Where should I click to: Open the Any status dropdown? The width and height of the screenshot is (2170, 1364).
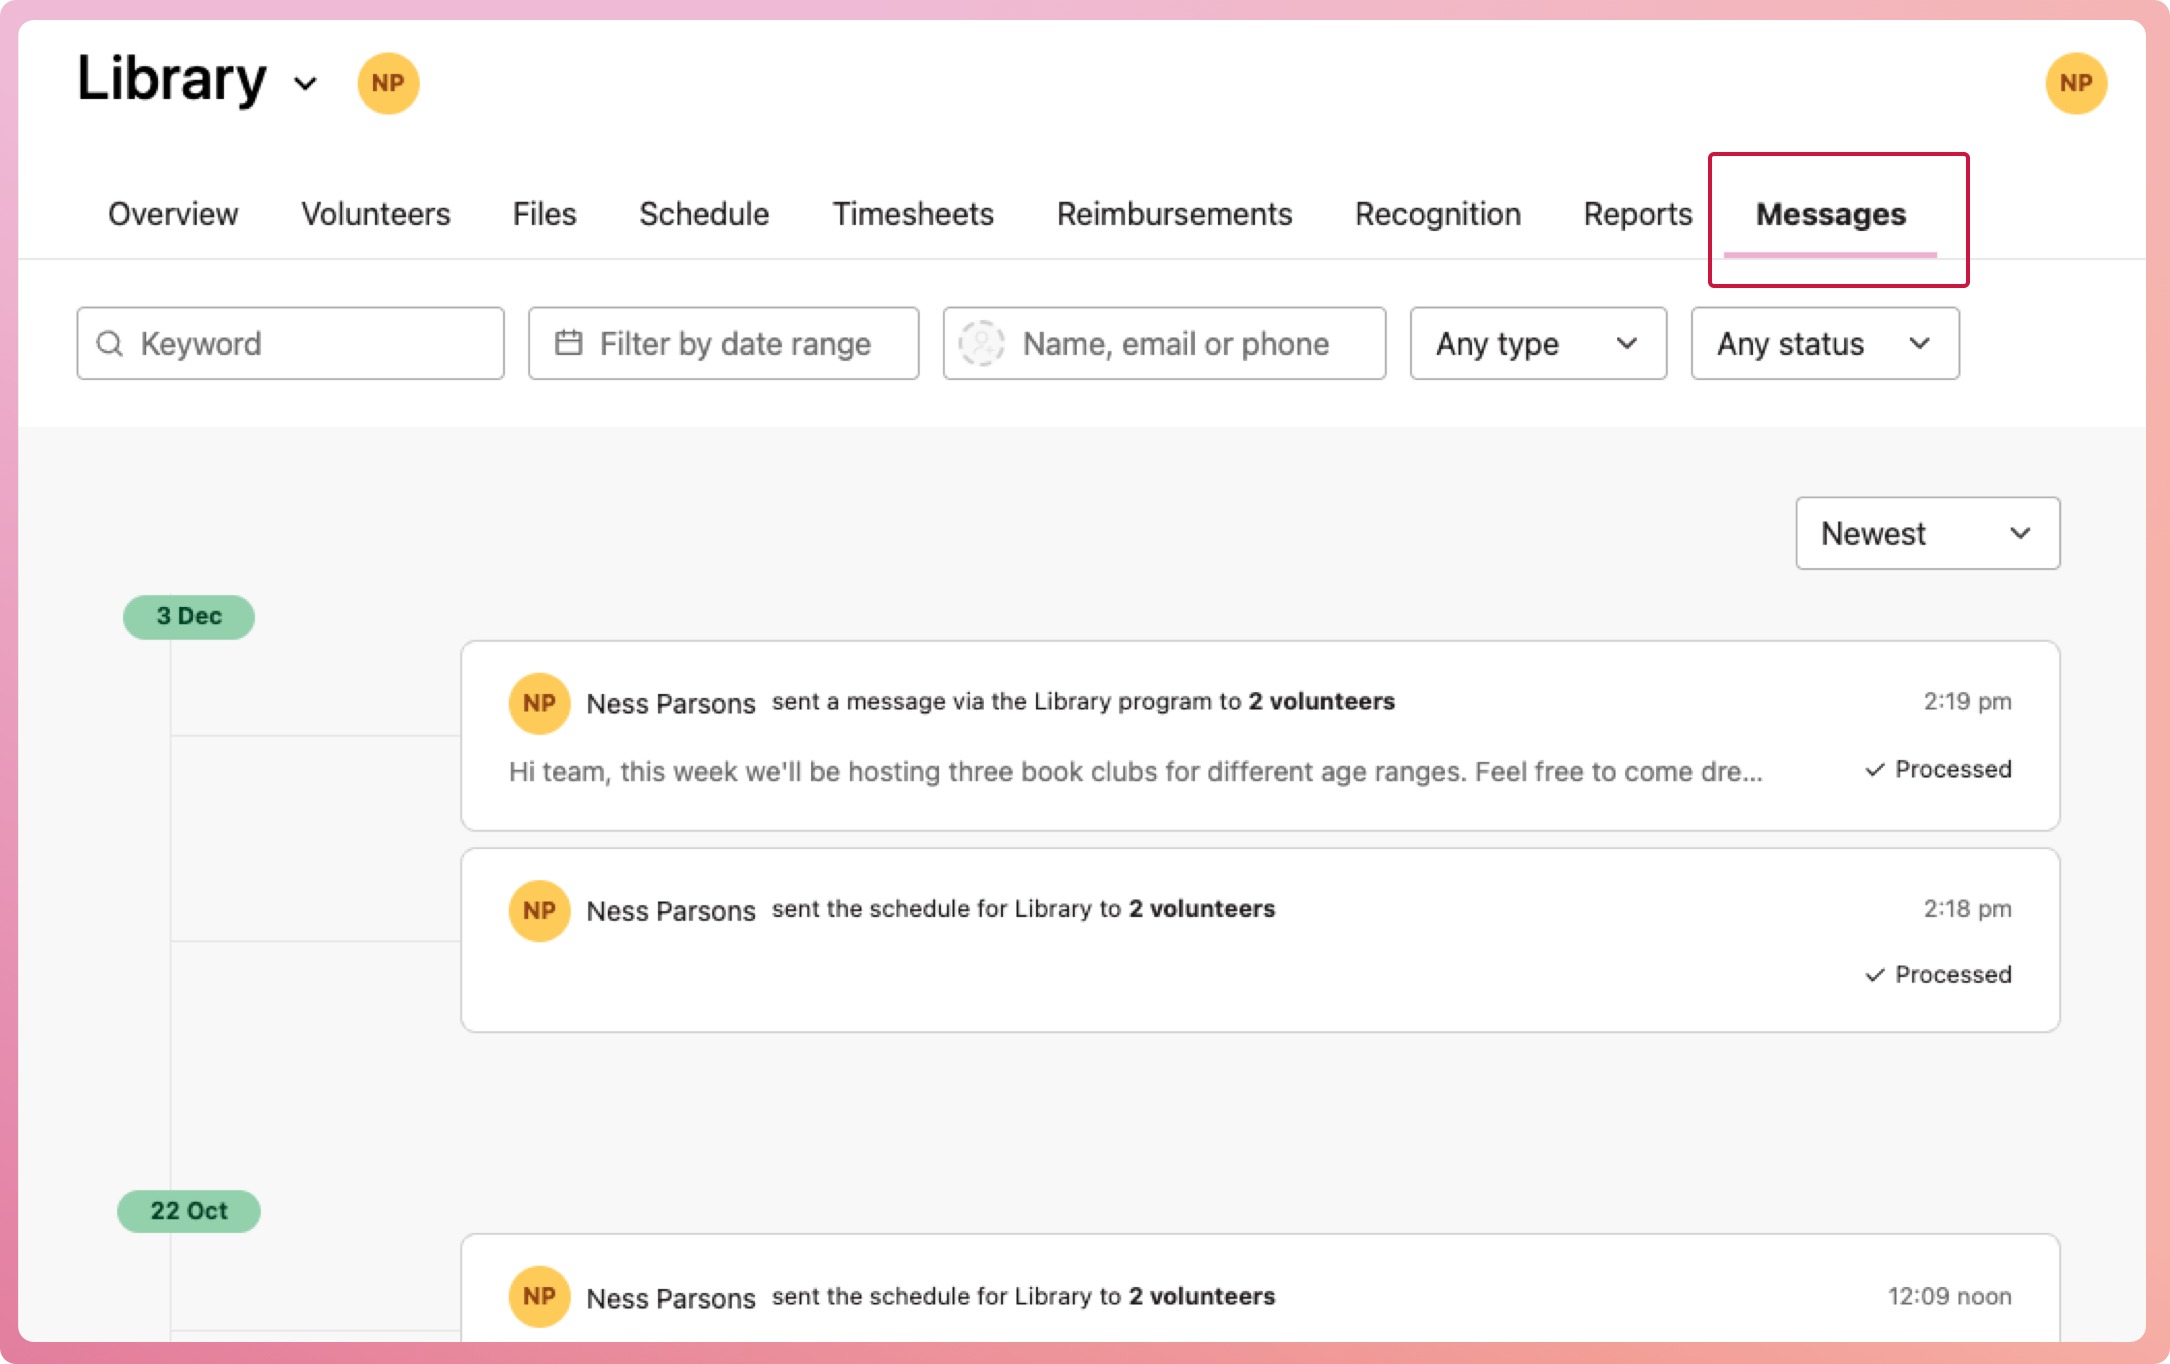click(x=1824, y=344)
